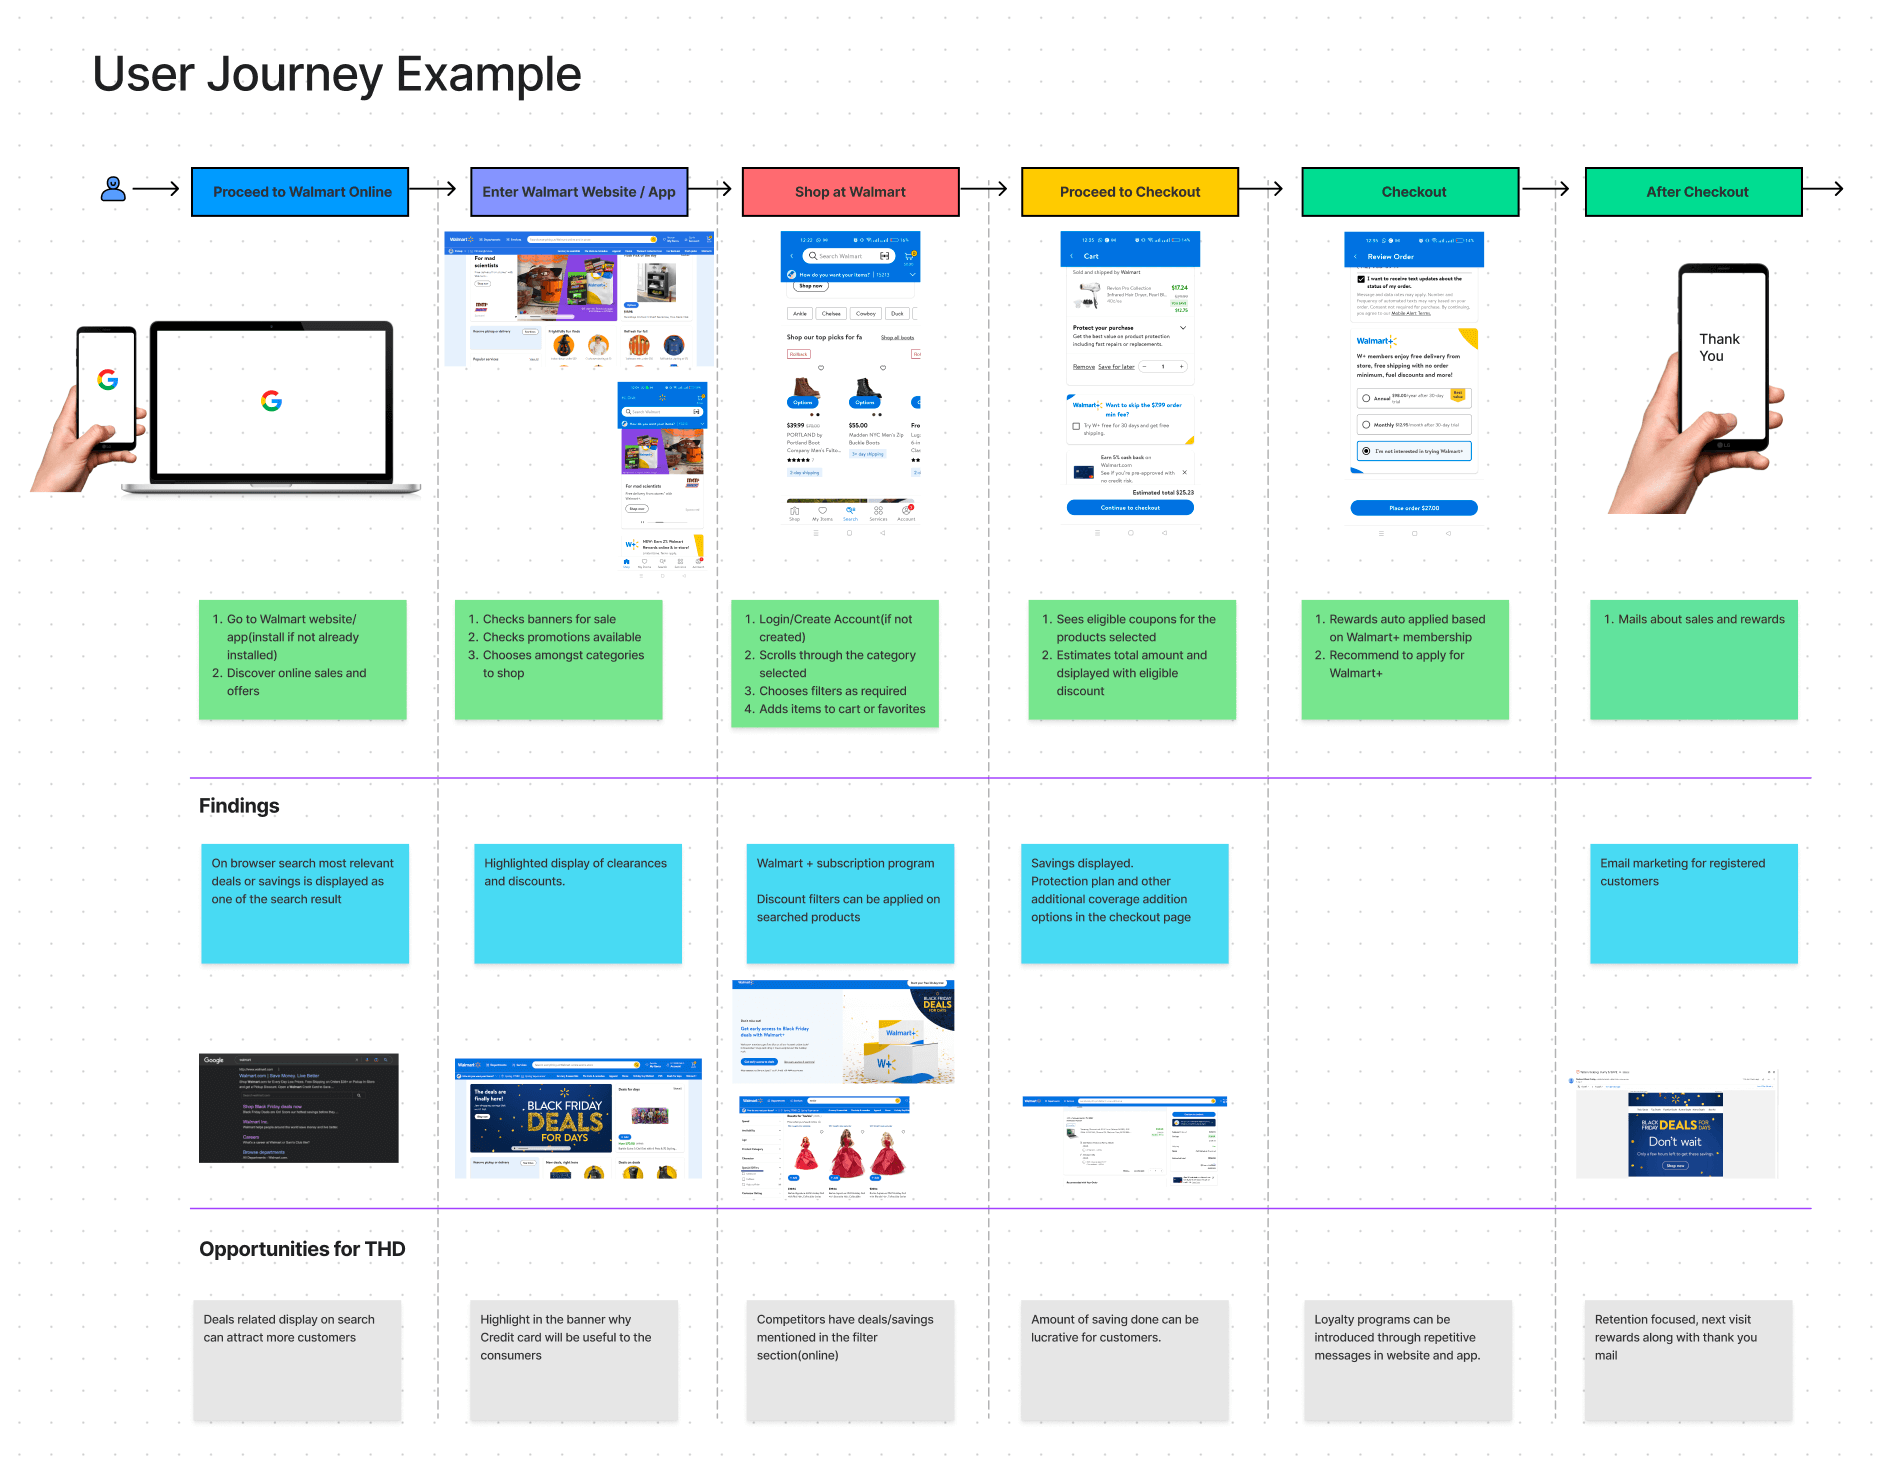
Task: Select the Duck boots category chip
Action: click(897, 314)
